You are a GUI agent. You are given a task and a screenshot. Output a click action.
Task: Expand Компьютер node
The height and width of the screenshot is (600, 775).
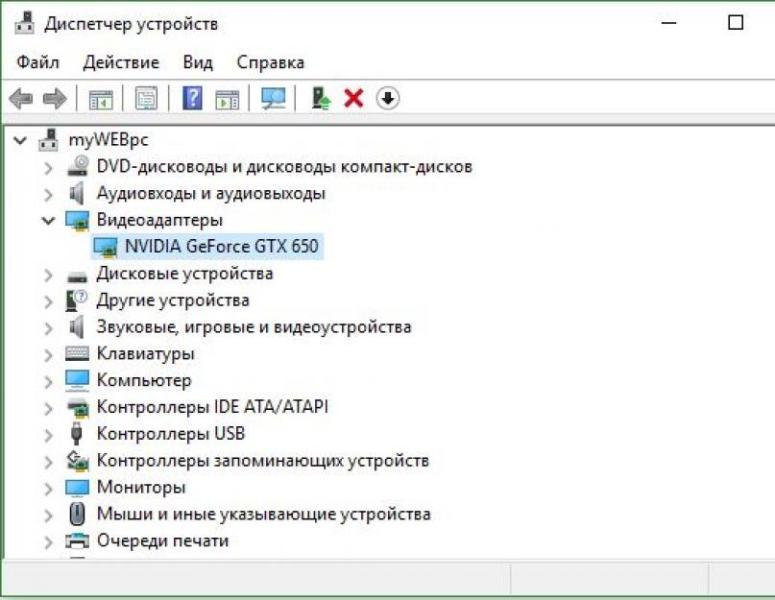[x=48, y=382]
